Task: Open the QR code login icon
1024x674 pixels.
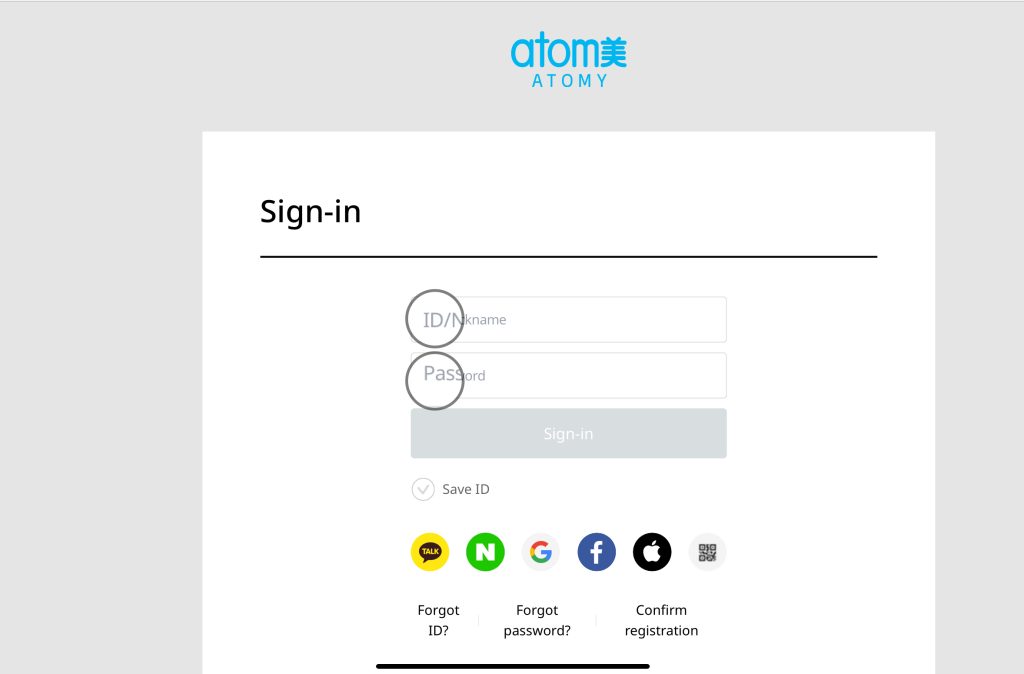Action: point(707,552)
